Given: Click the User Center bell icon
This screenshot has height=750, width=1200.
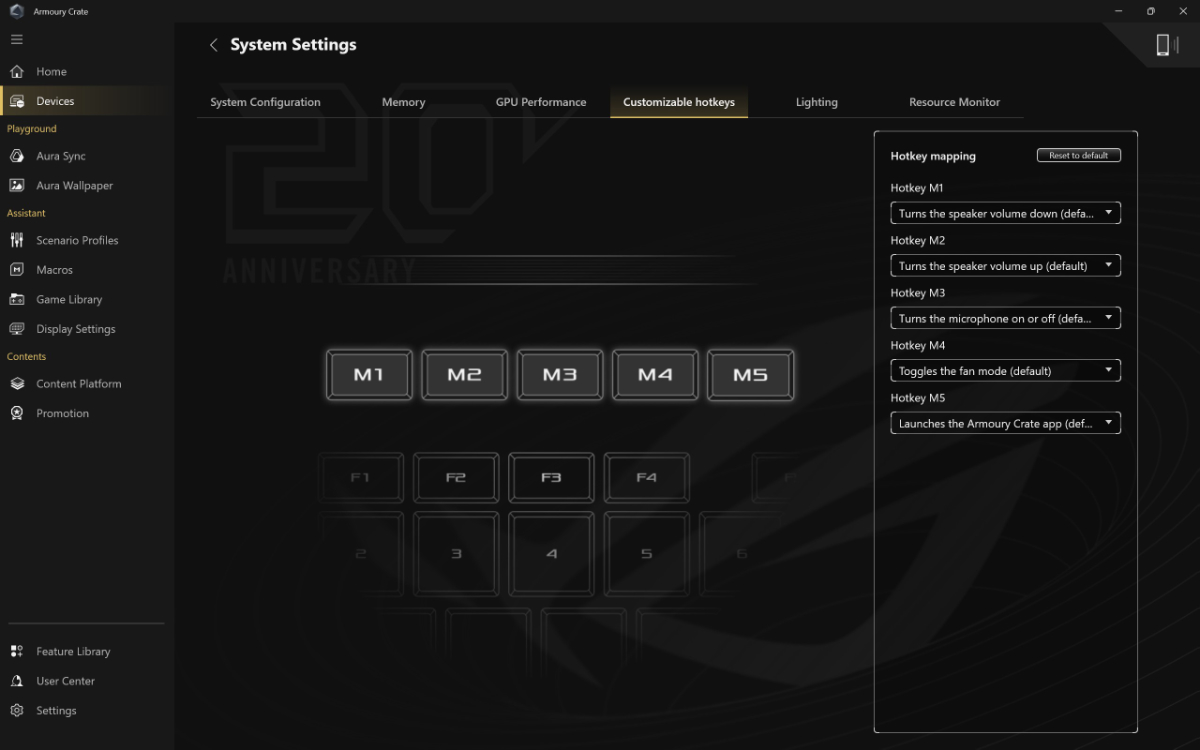Looking at the screenshot, I should coord(17,681).
